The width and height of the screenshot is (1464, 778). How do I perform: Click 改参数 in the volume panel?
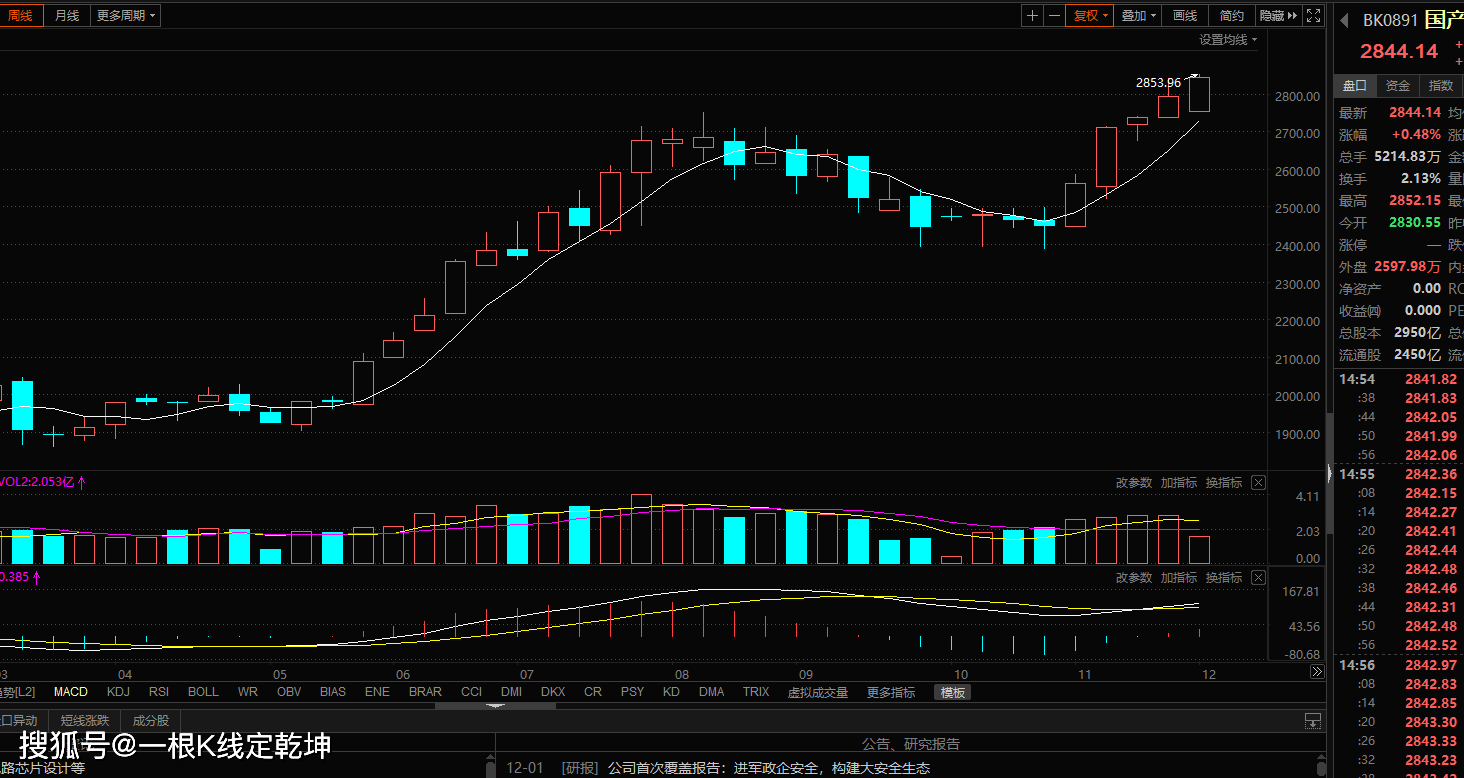pyautogui.click(x=1134, y=483)
